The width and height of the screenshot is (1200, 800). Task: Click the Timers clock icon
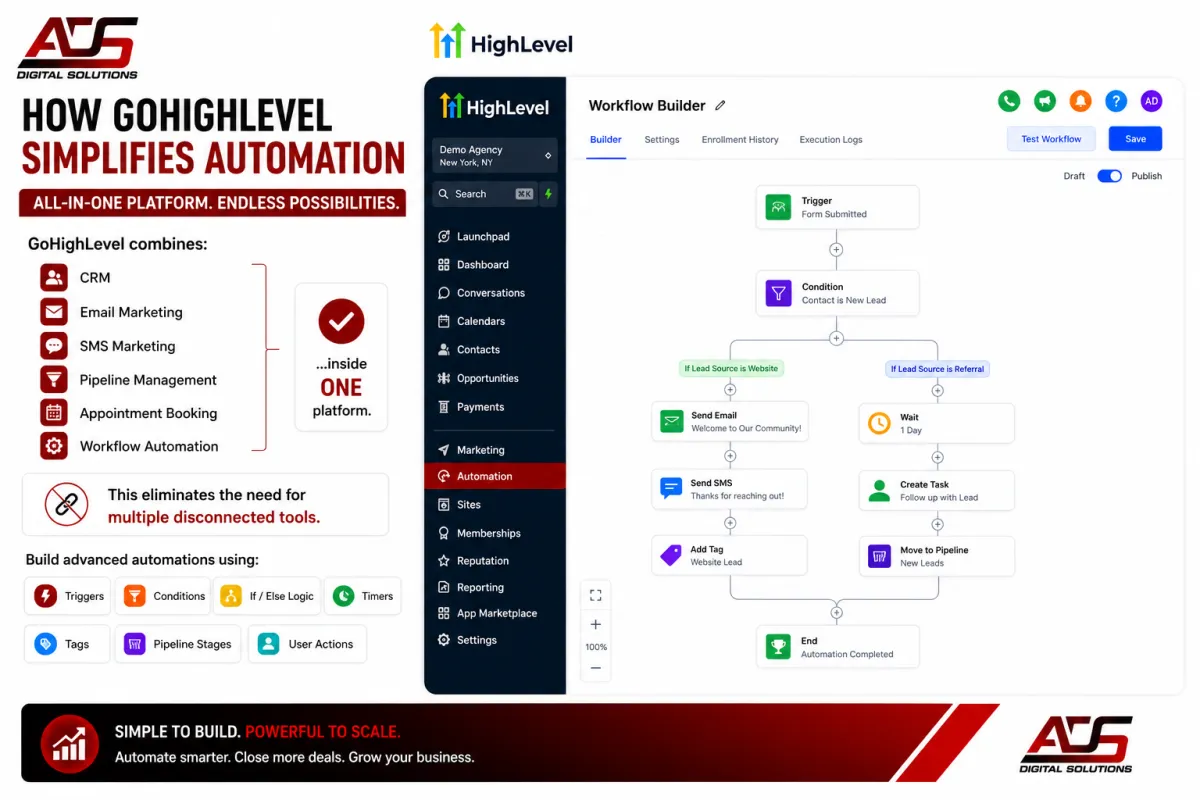(343, 596)
